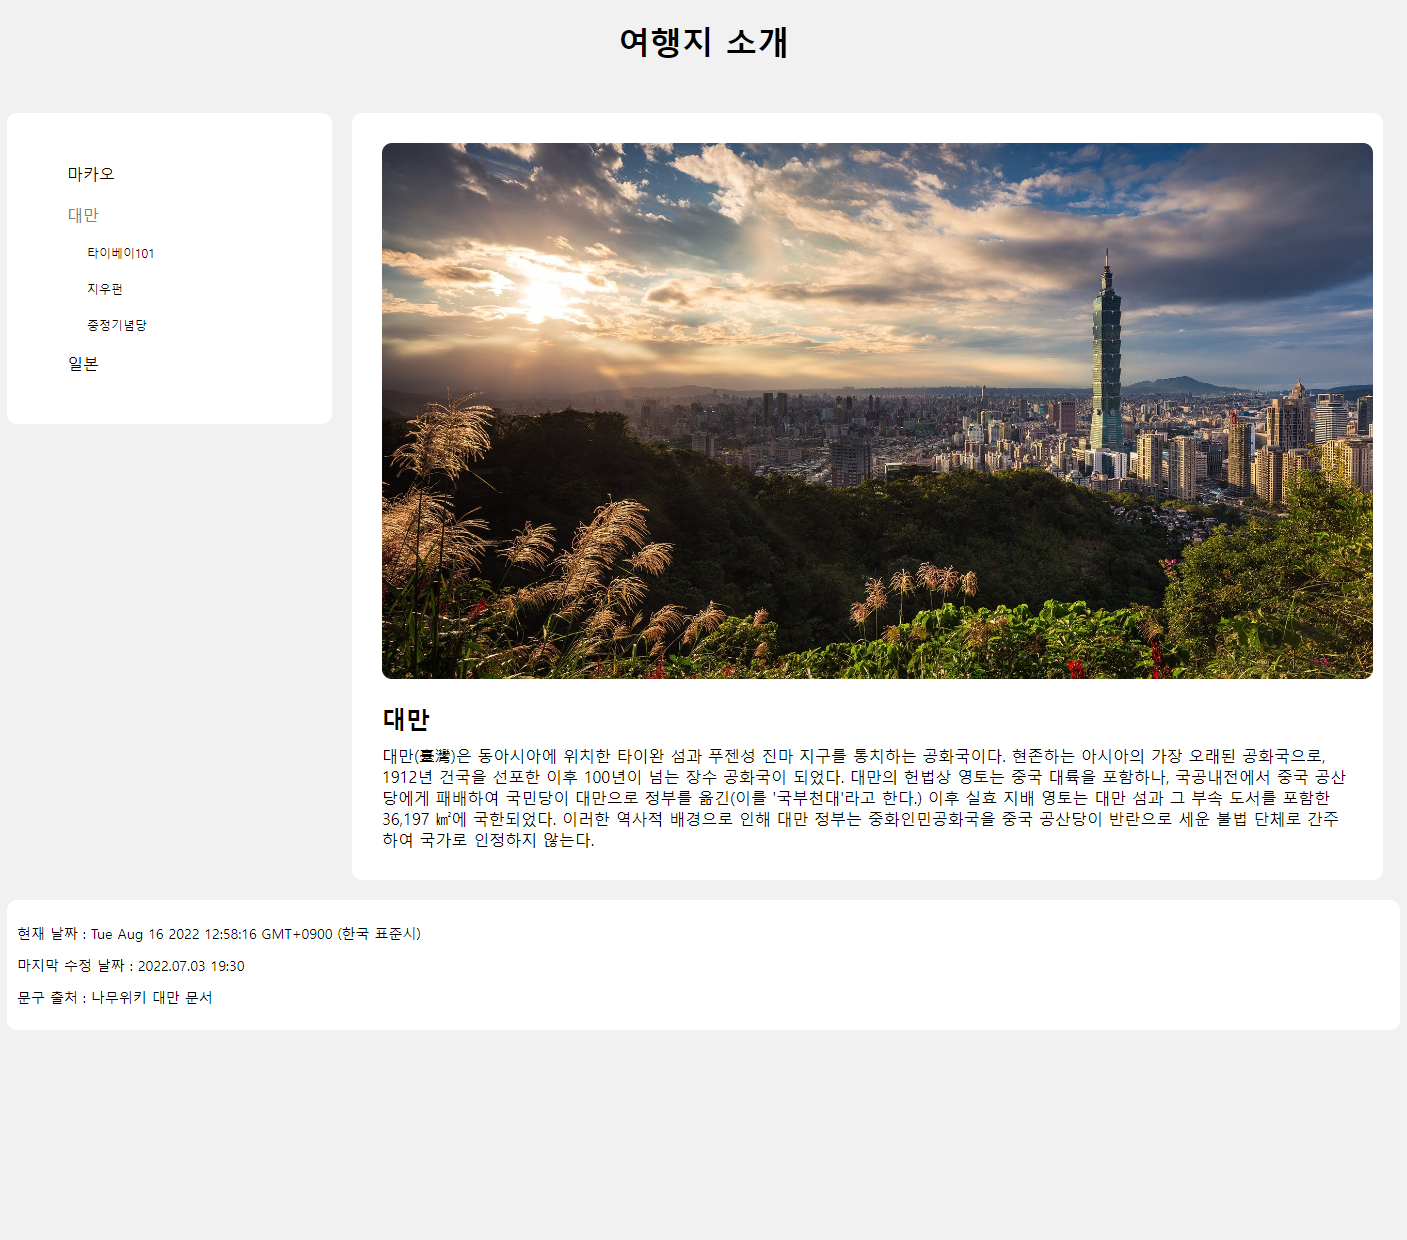
Task: Select the 대만 sidebar menu item
Action: point(83,215)
